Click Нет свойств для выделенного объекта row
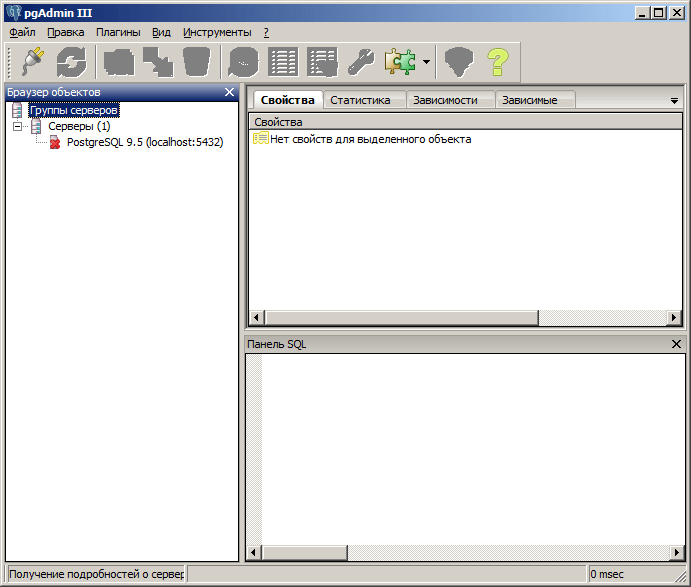The width and height of the screenshot is (691, 587). coord(370,139)
